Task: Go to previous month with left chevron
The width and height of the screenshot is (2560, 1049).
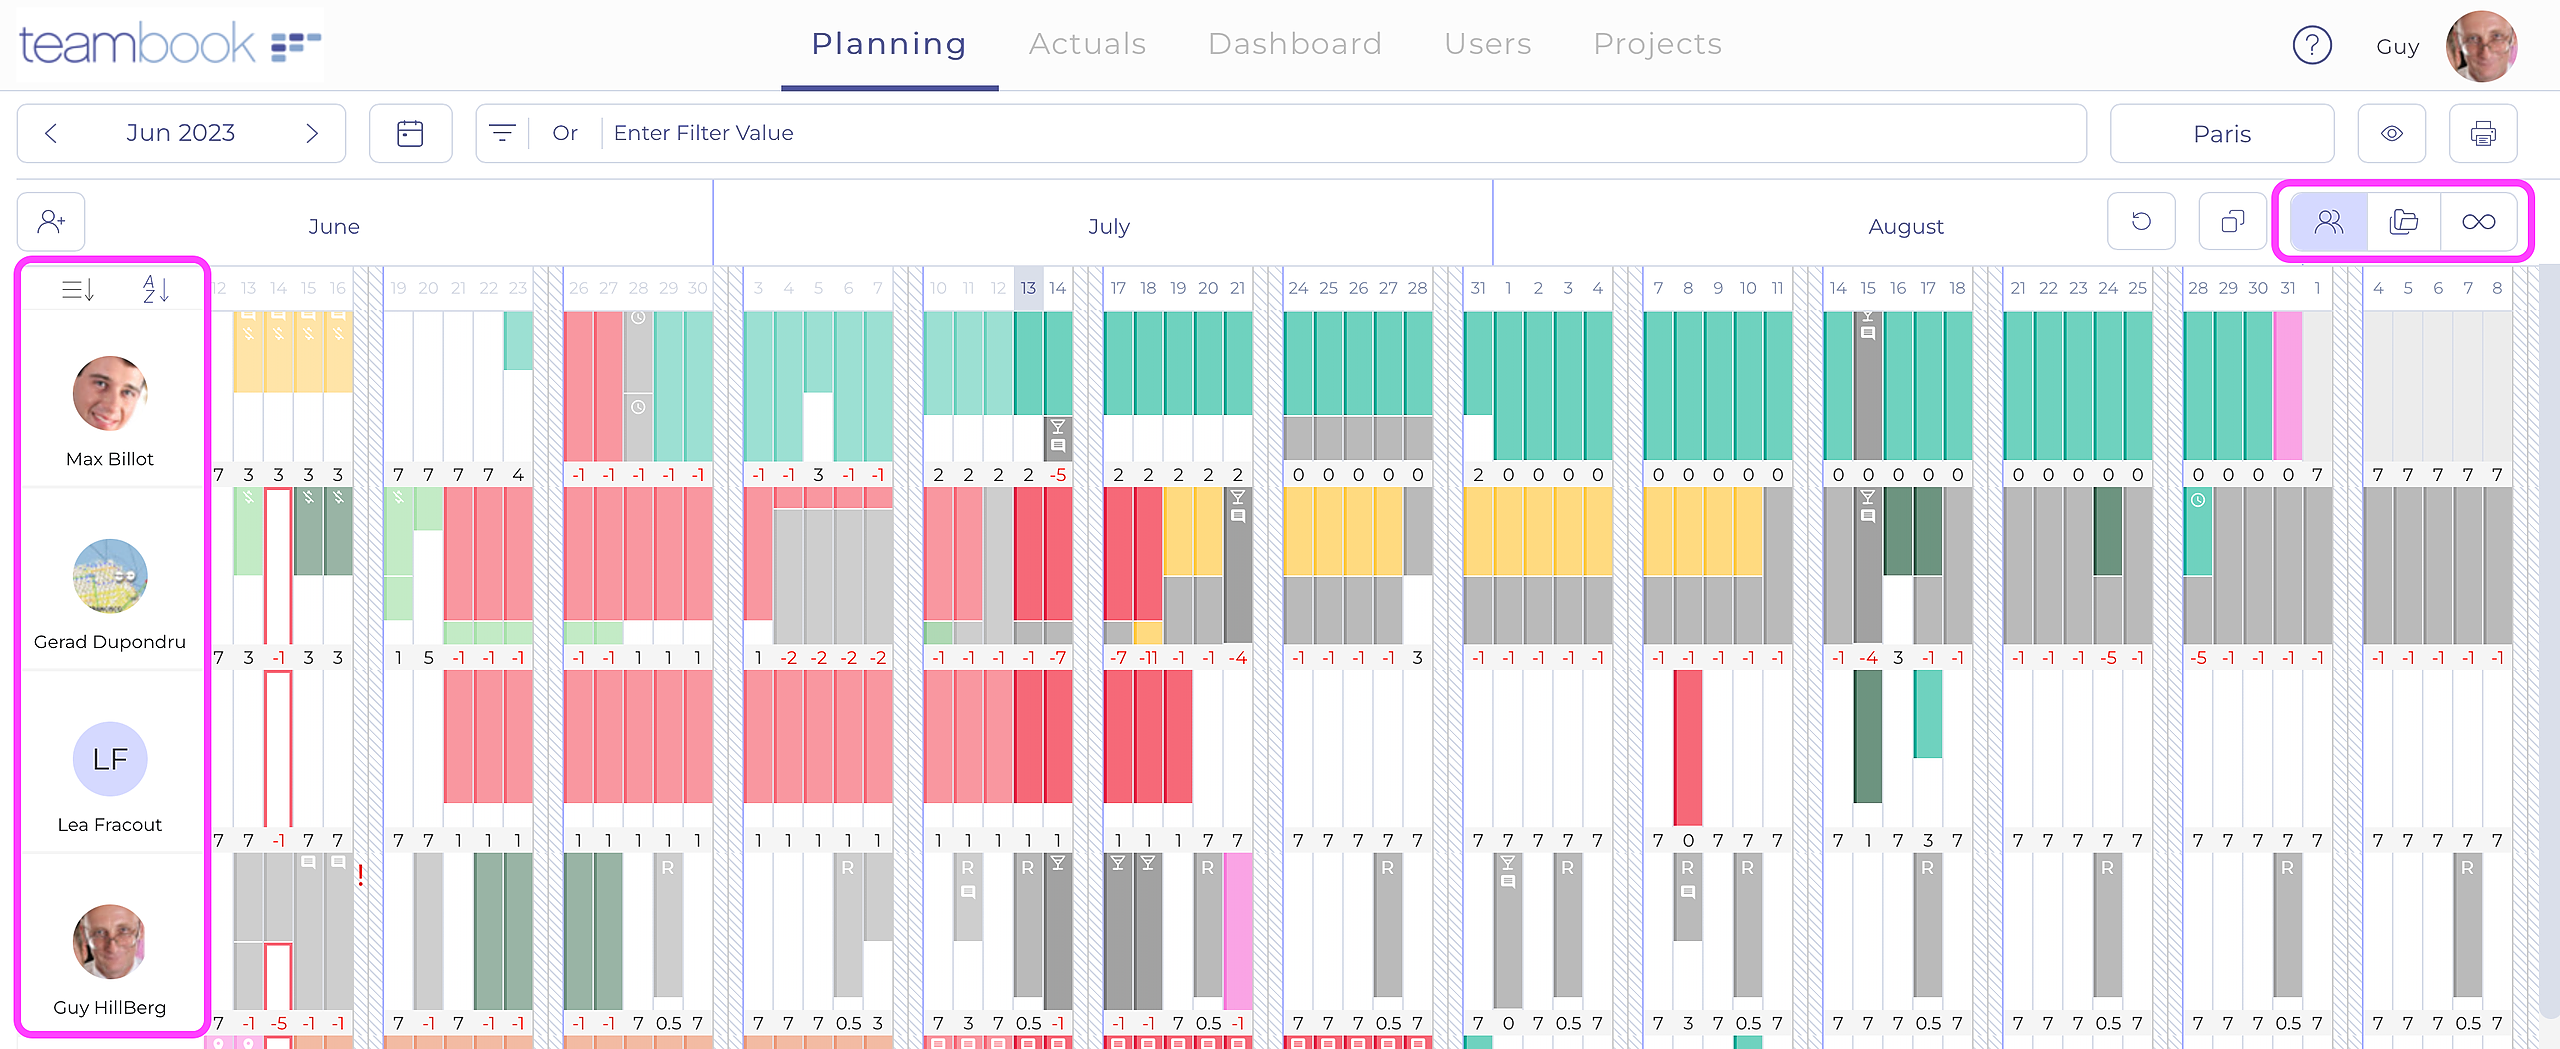Action: pos(52,132)
